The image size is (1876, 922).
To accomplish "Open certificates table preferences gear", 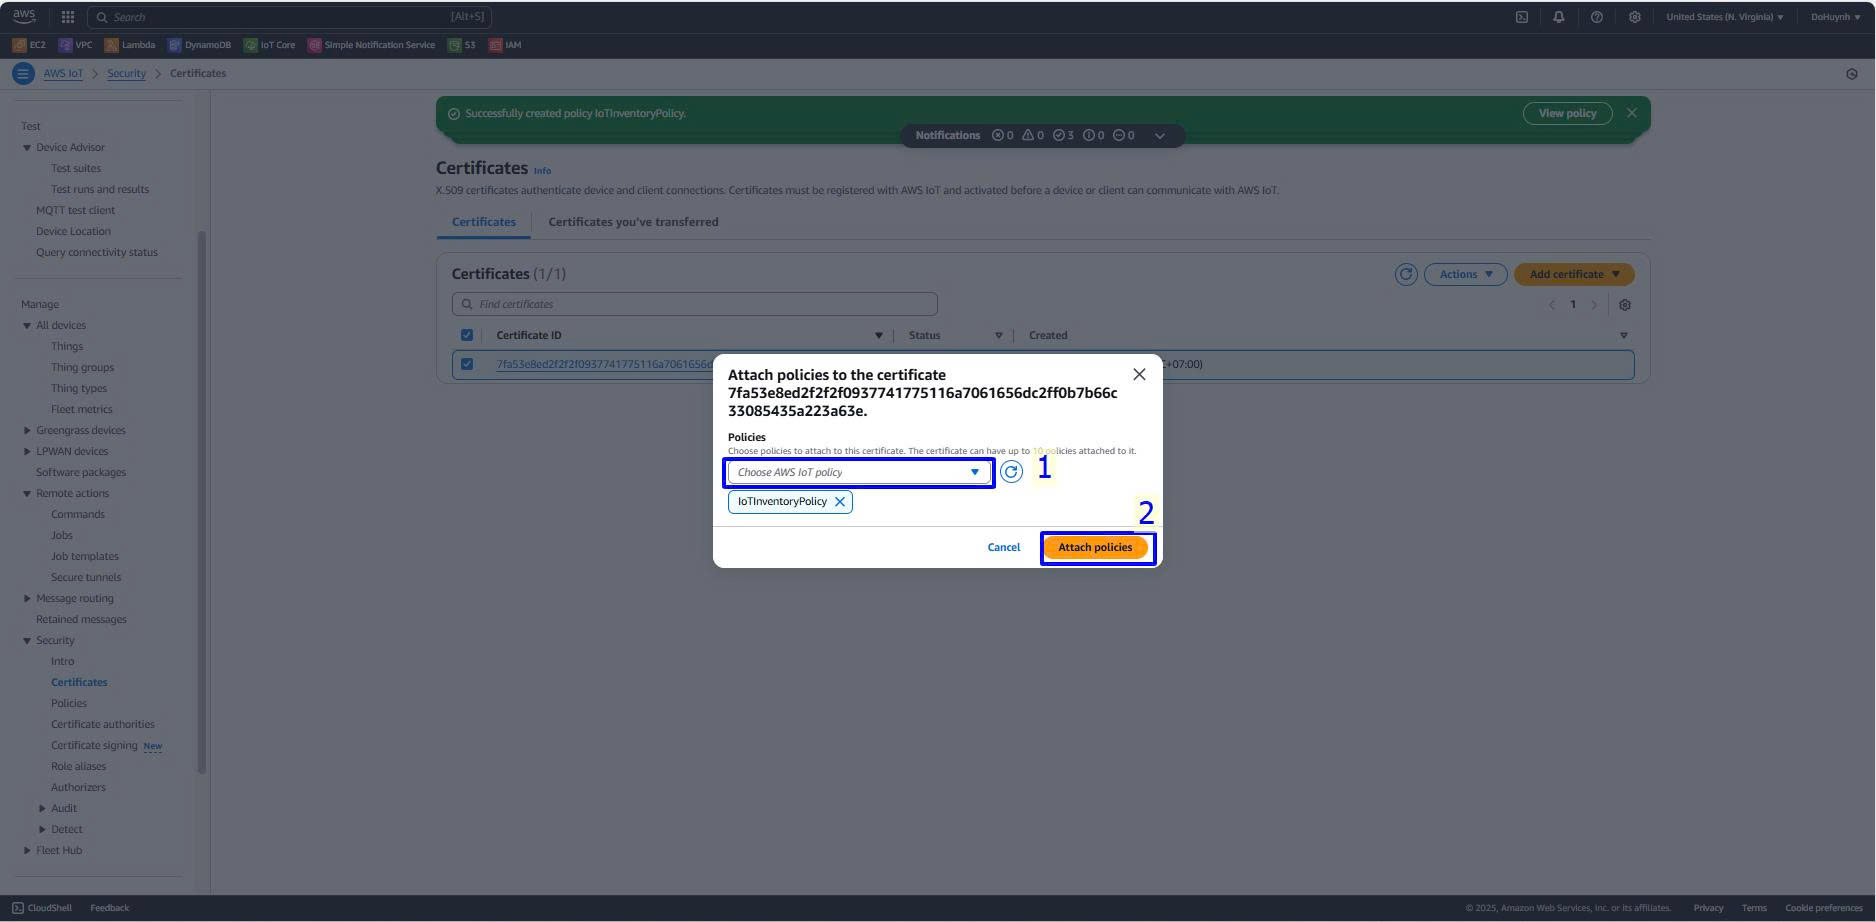I will coord(1624,305).
